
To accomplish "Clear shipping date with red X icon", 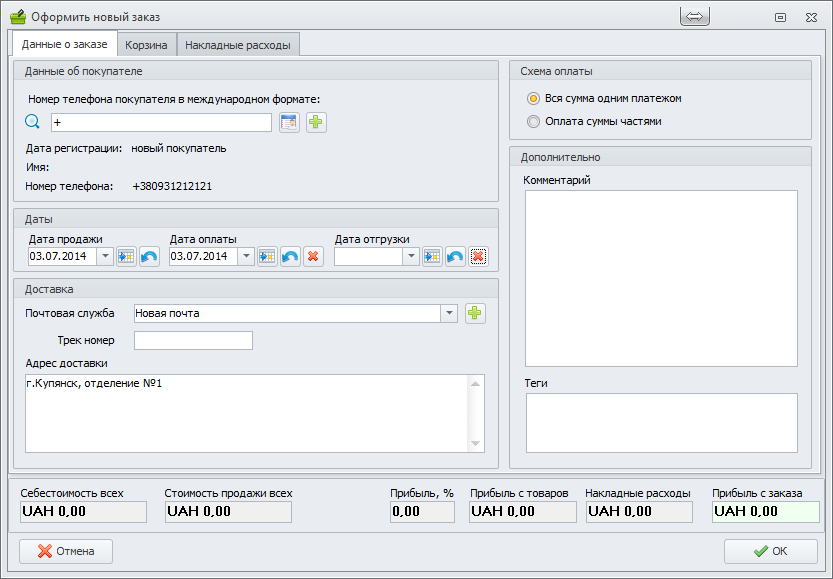I will pos(478,257).
